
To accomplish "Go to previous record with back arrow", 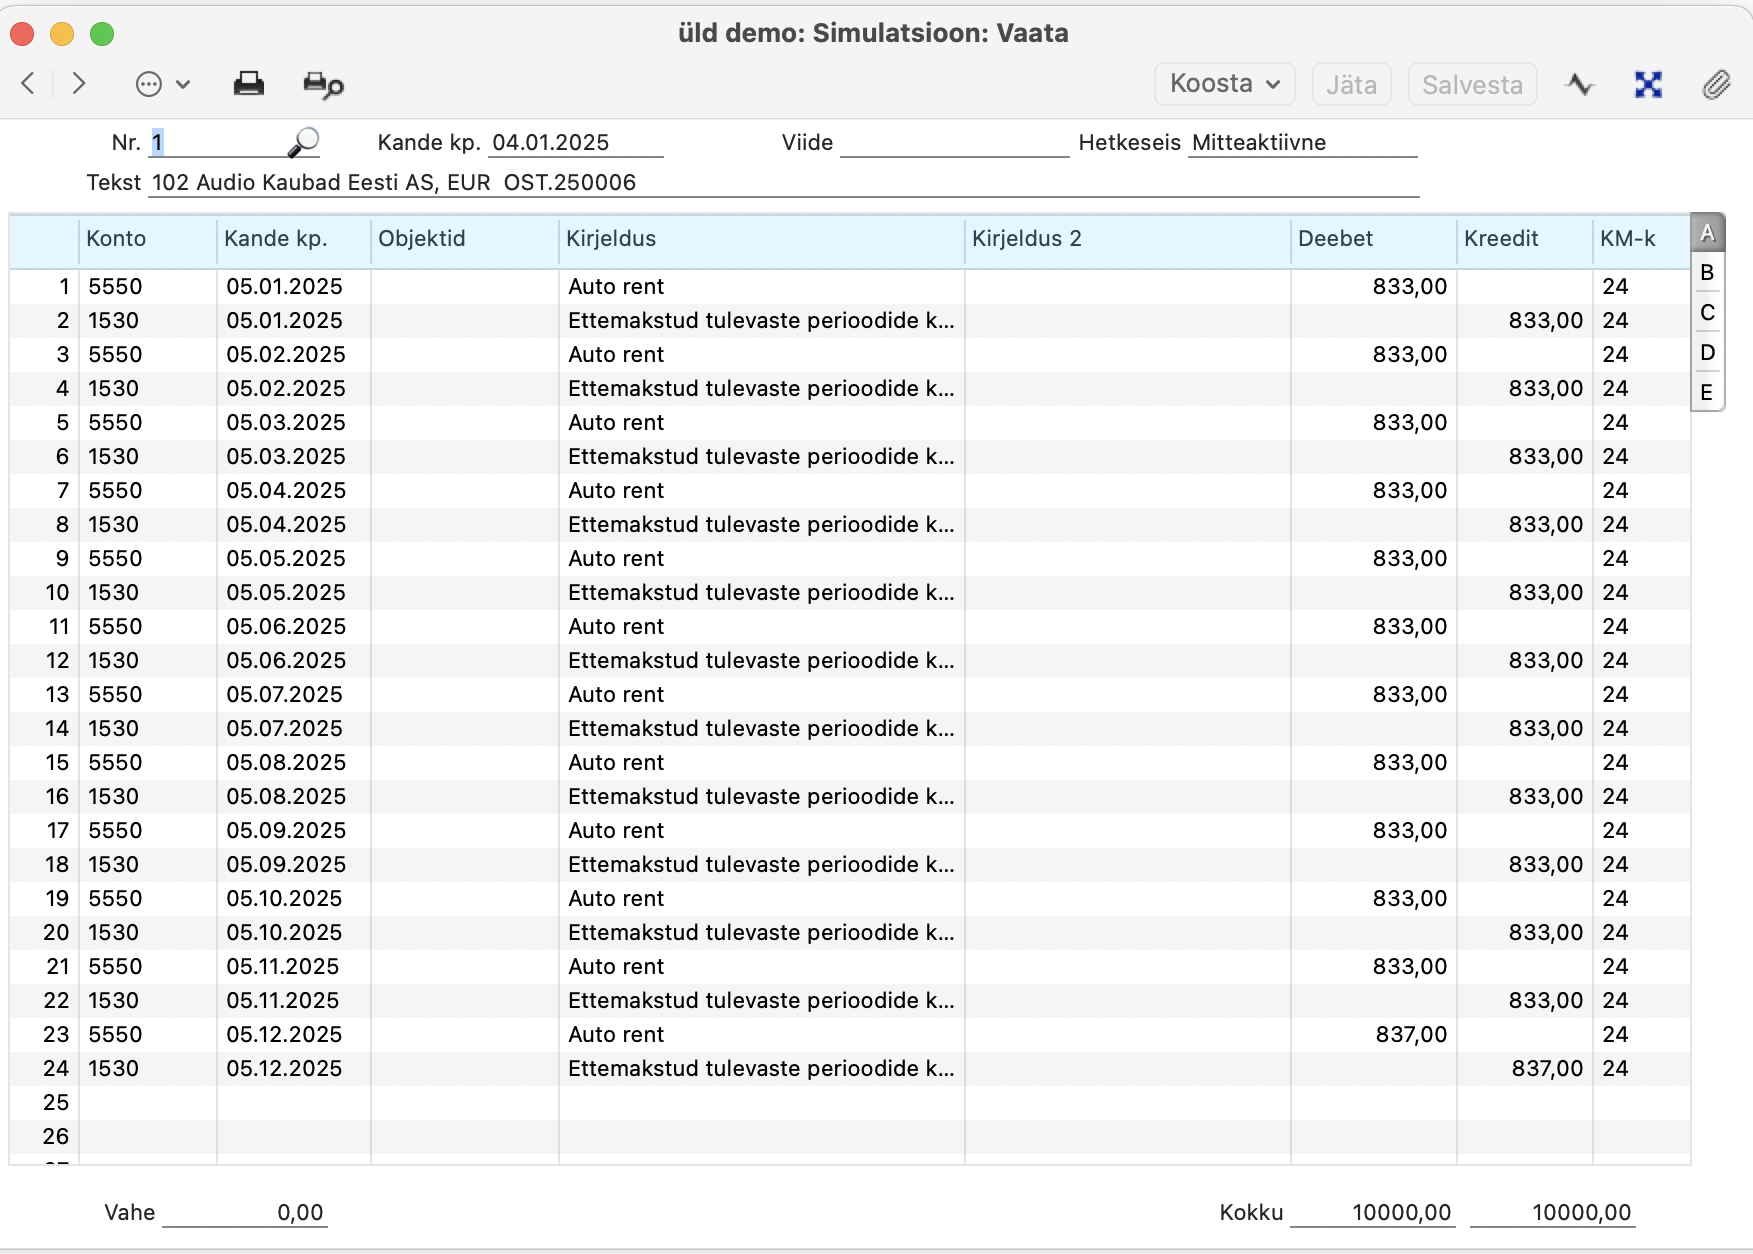I will click(x=29, y=84).
